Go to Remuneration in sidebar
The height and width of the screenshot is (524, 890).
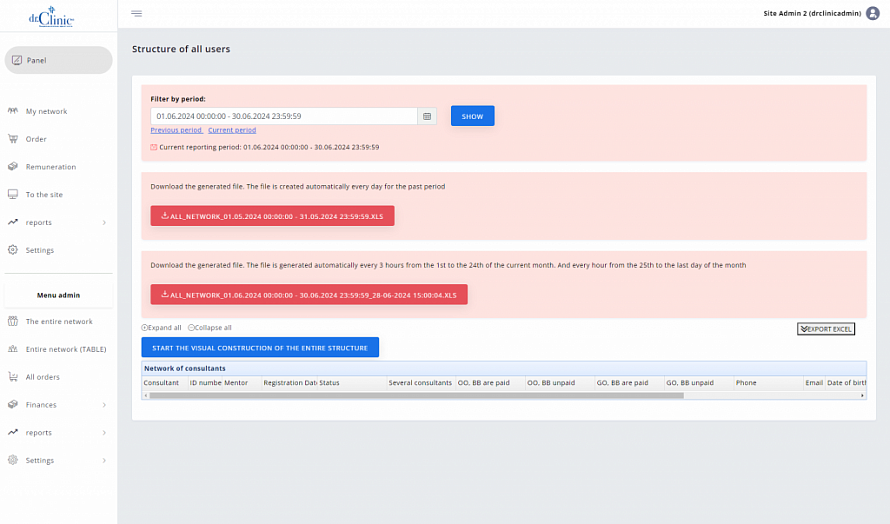(x=50, y=167)
